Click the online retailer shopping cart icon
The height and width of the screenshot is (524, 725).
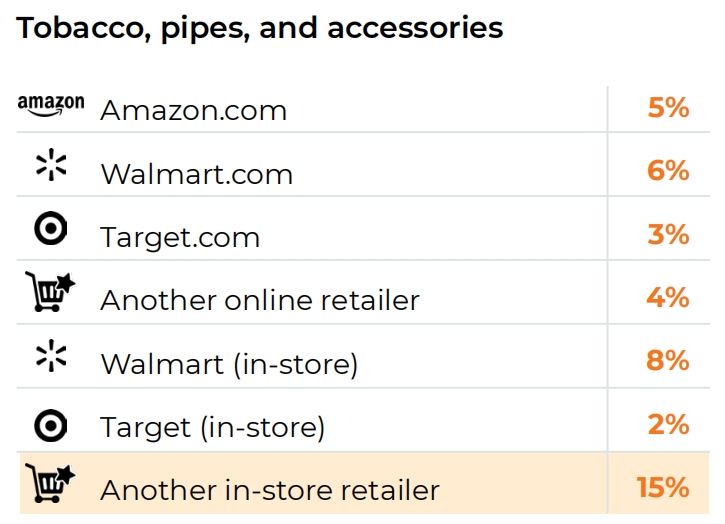(x=50, y=292)
